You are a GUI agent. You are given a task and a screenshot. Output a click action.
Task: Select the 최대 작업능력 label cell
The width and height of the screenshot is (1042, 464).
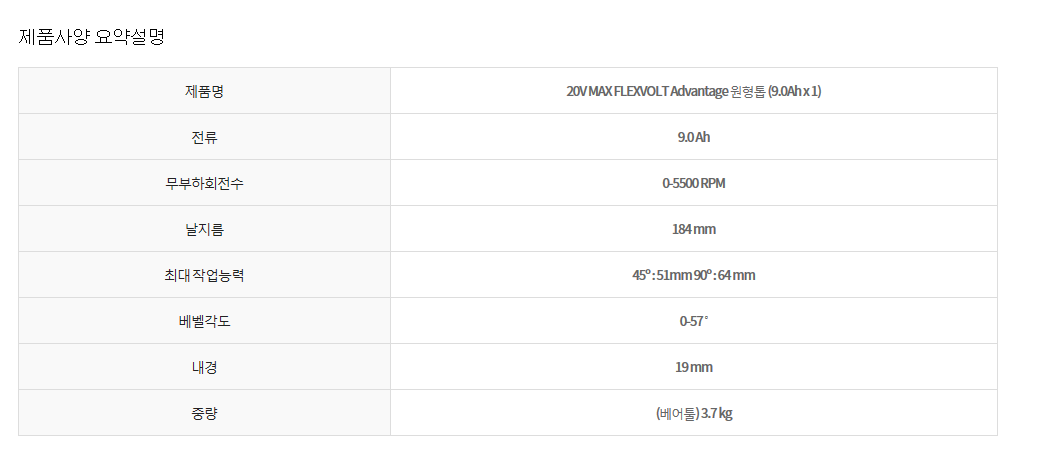pyautogui.click(x=204, y=275)
